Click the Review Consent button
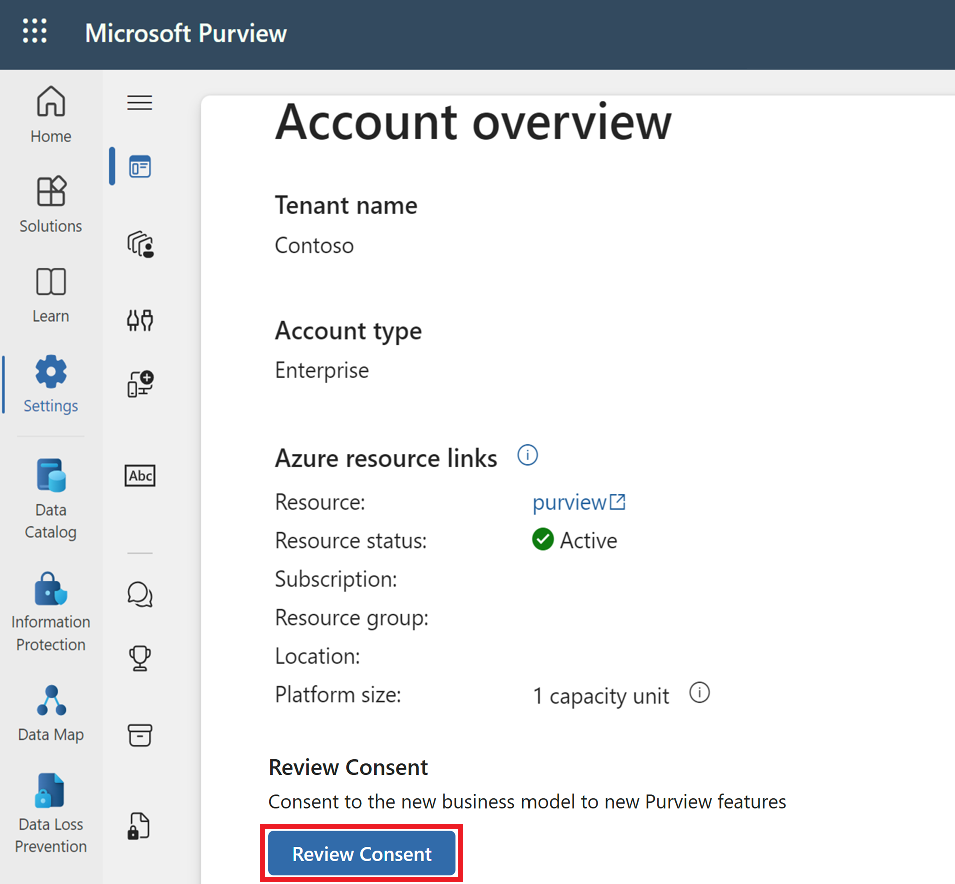 361,854
